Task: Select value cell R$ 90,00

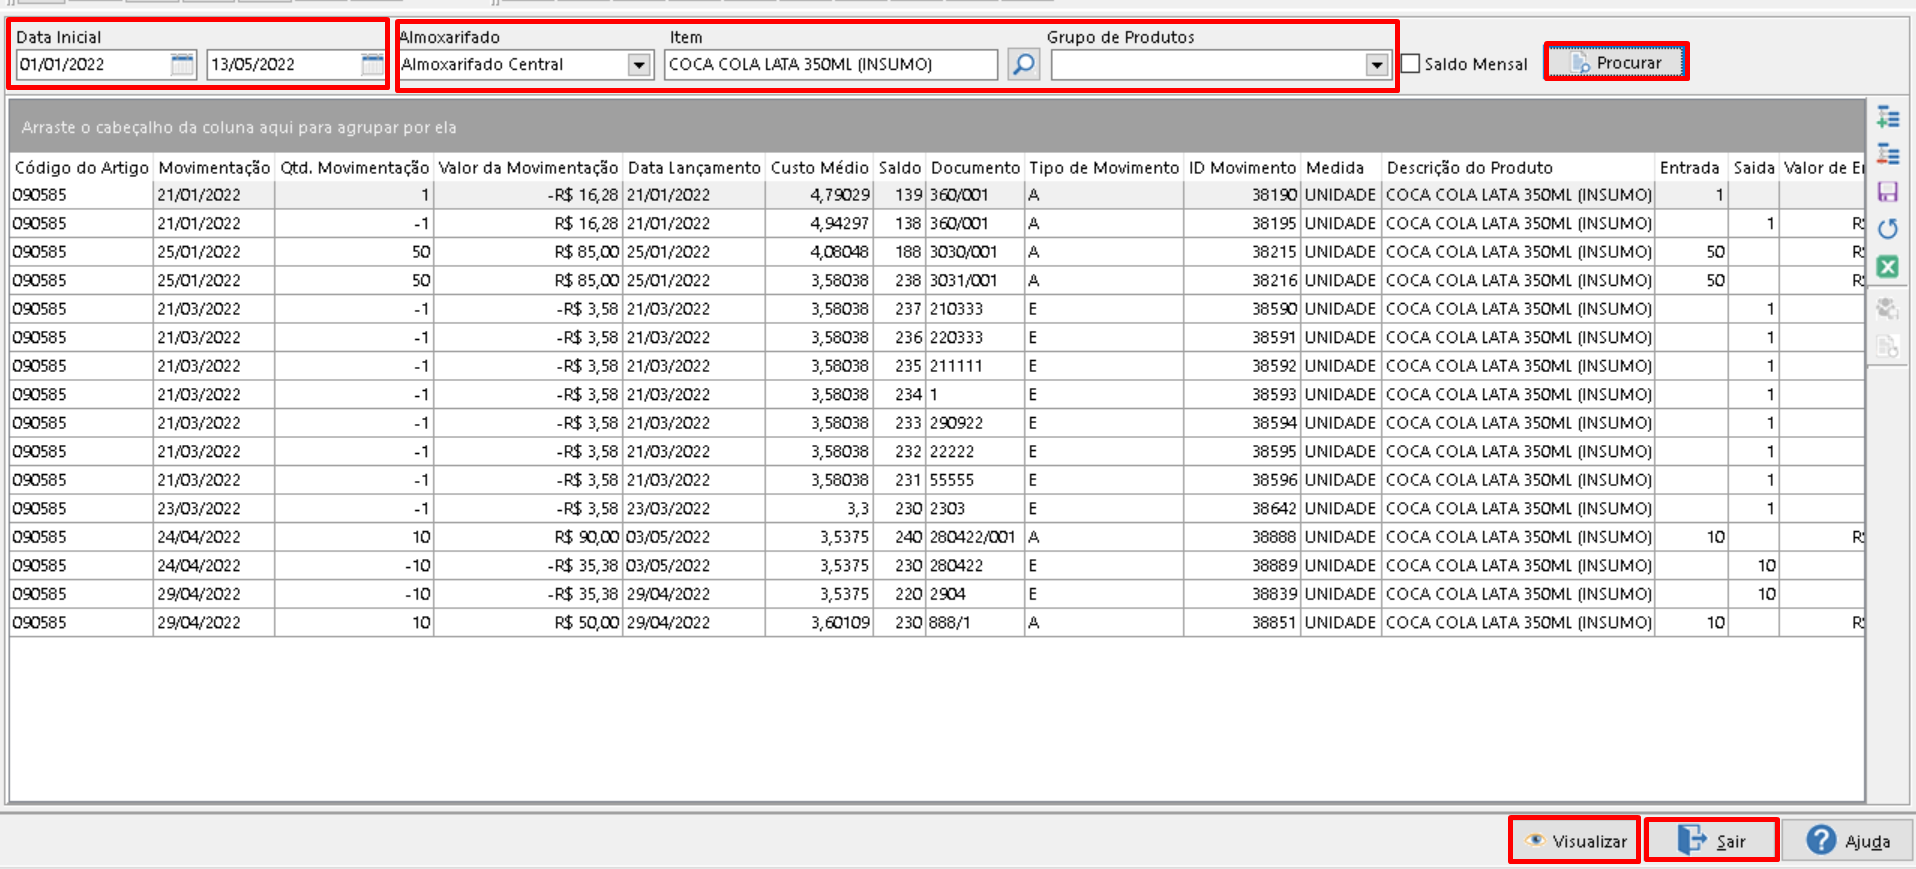Action: point(528,537)
